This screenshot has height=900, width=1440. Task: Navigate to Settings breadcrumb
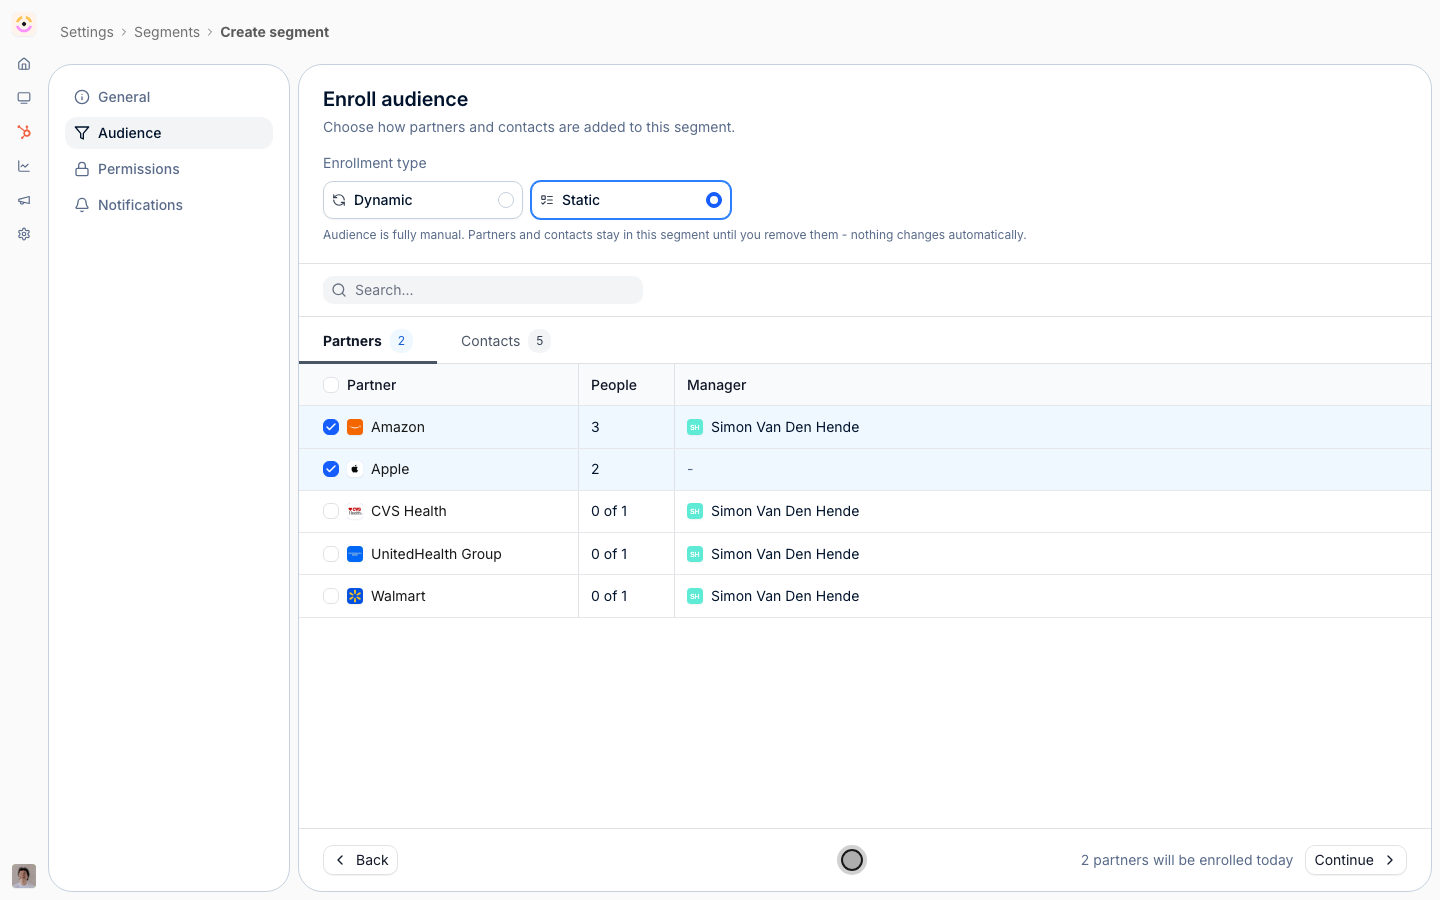click(87, 32)
